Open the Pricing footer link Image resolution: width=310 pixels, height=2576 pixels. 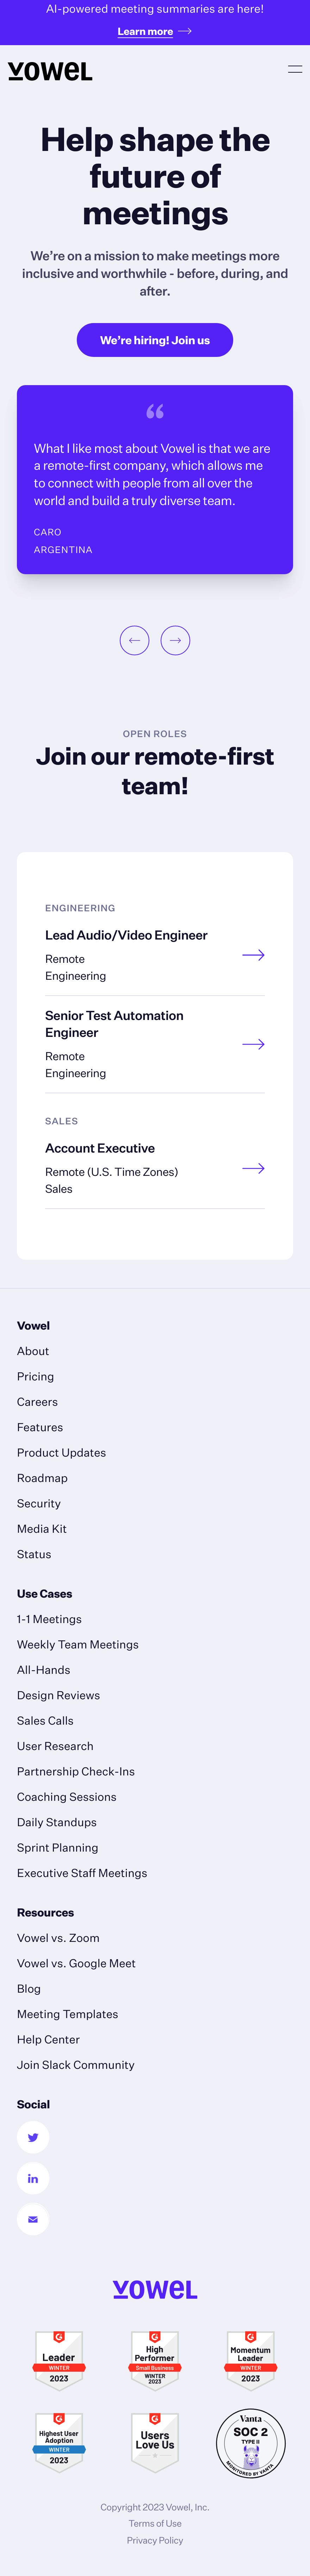click(x=35, y=1376)
